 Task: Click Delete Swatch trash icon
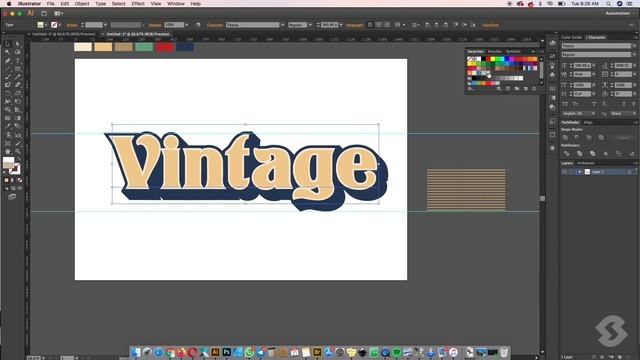click(534, 89)
